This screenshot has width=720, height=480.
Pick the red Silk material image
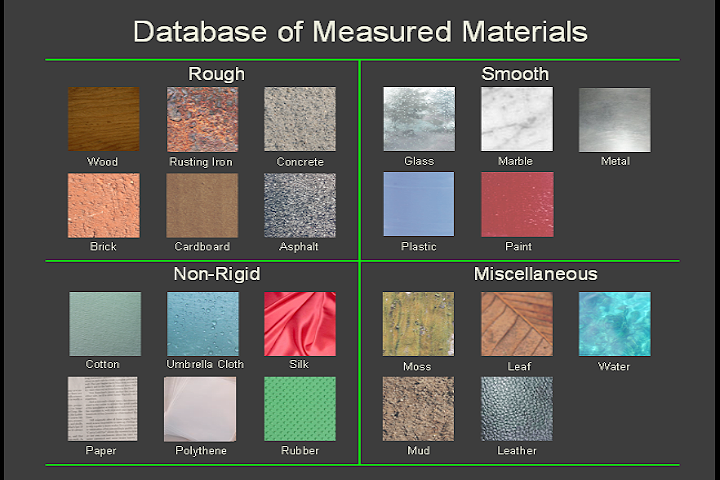[x=299, y=324]
